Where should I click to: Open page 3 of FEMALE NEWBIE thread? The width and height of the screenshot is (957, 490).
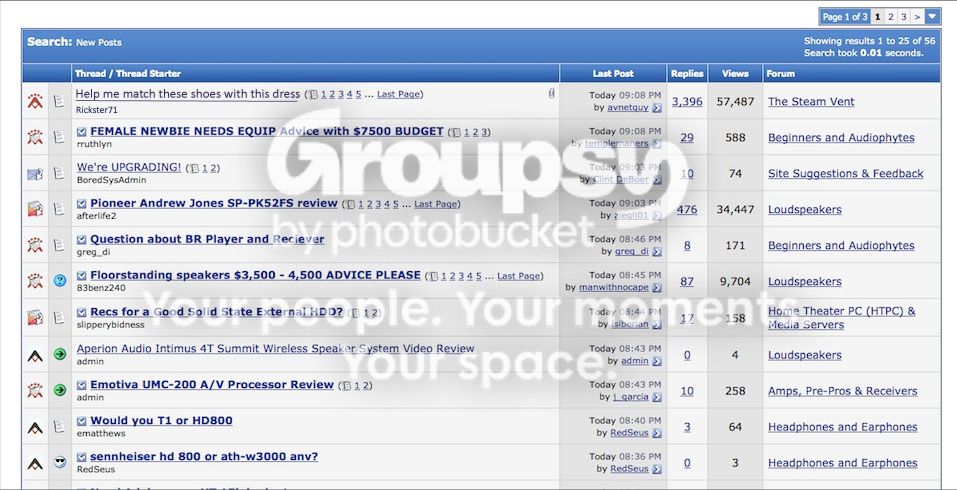coord(484,132)
